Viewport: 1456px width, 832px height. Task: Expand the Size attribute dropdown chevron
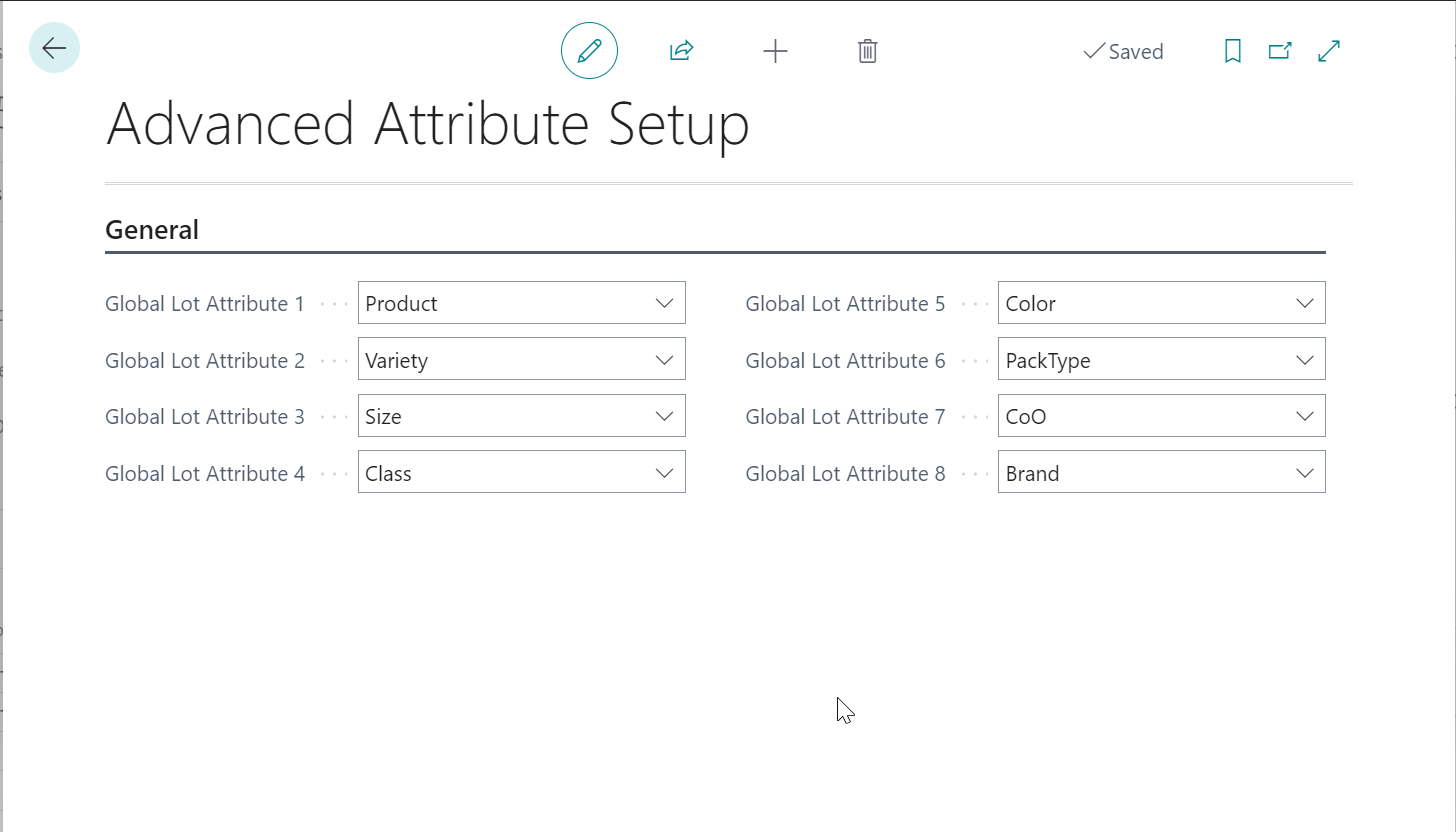pyautogui.click(x=664, y=416)
